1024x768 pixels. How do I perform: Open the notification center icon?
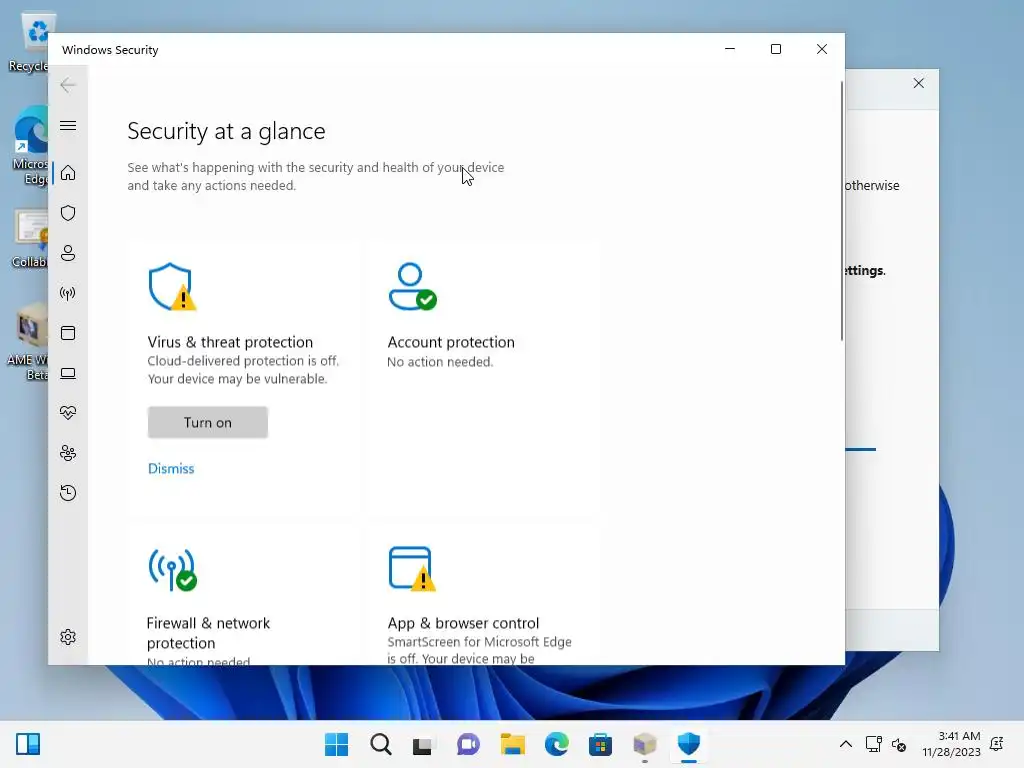point(997,744)
